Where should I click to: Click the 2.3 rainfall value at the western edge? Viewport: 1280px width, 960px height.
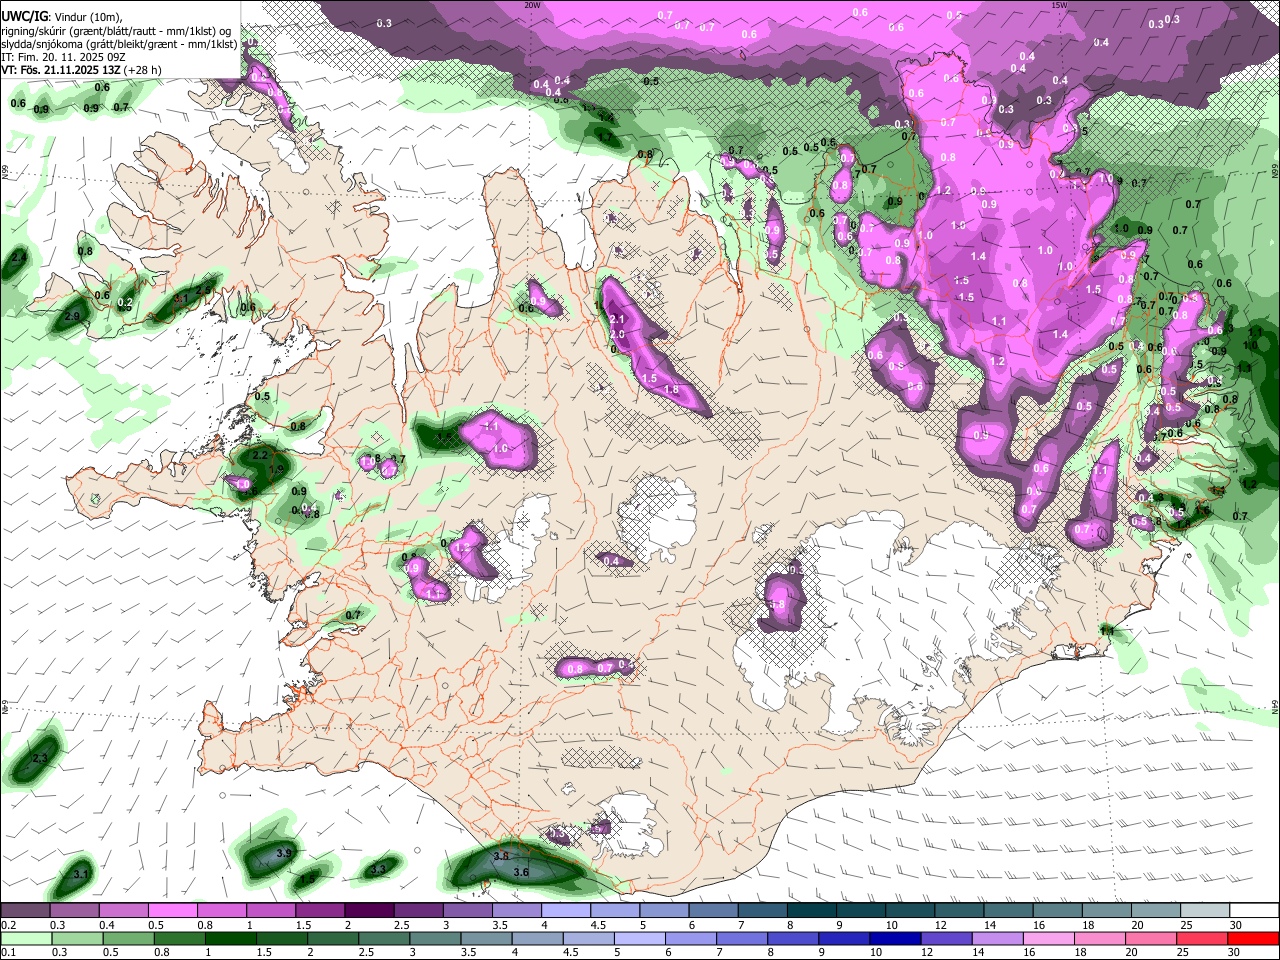click(40, 760)
